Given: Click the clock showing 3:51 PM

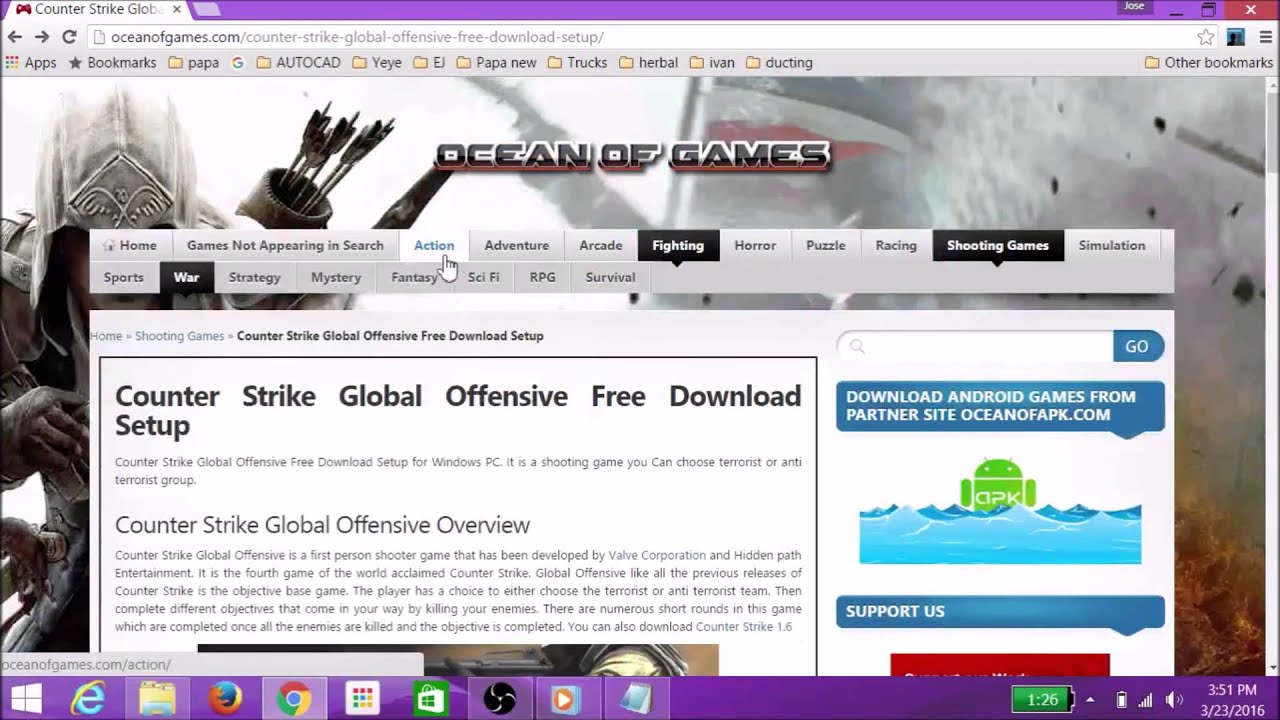Looking at the screenshot, I should pos(1232,690).
